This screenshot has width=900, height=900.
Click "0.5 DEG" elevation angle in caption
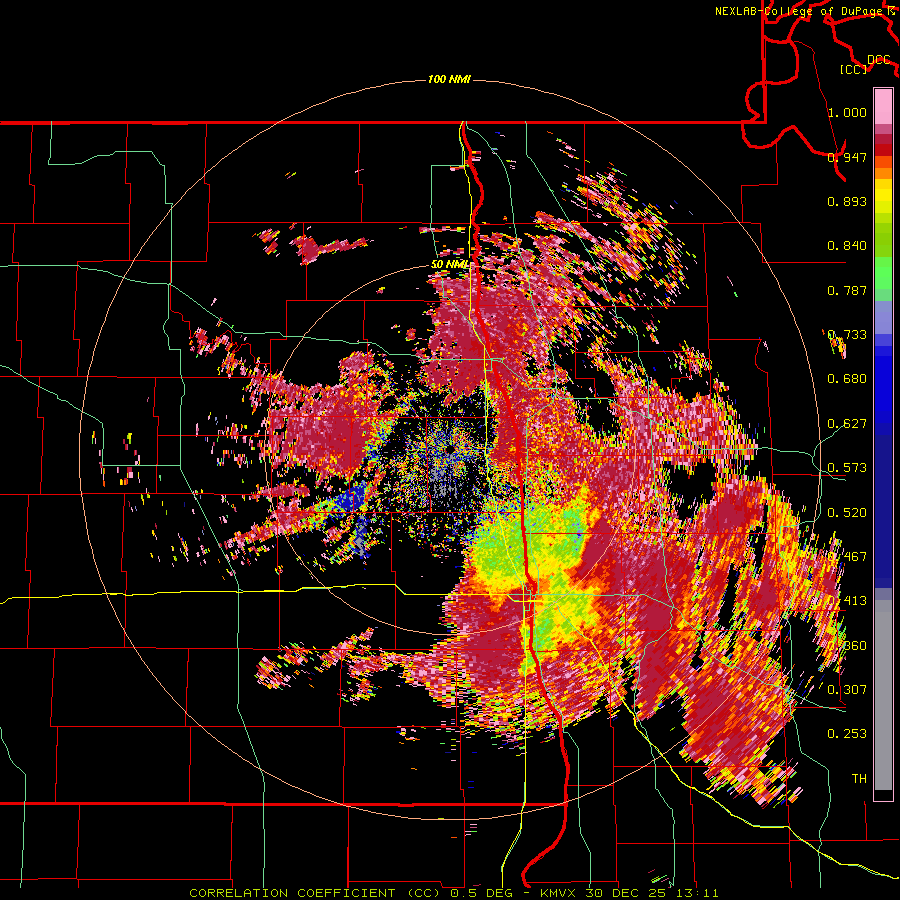coord(483,893)
